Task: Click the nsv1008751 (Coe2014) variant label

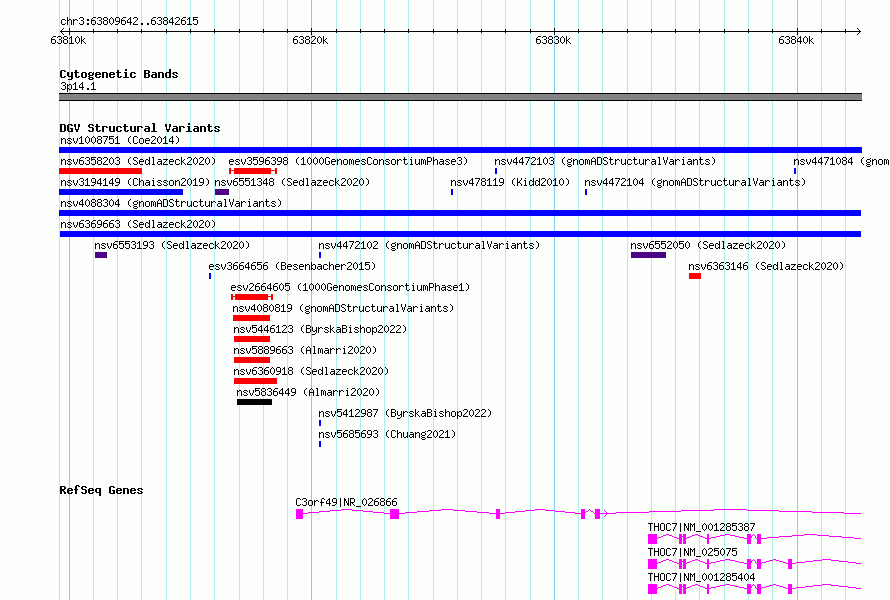Action: pyautogui.click(x=120, y=140)
